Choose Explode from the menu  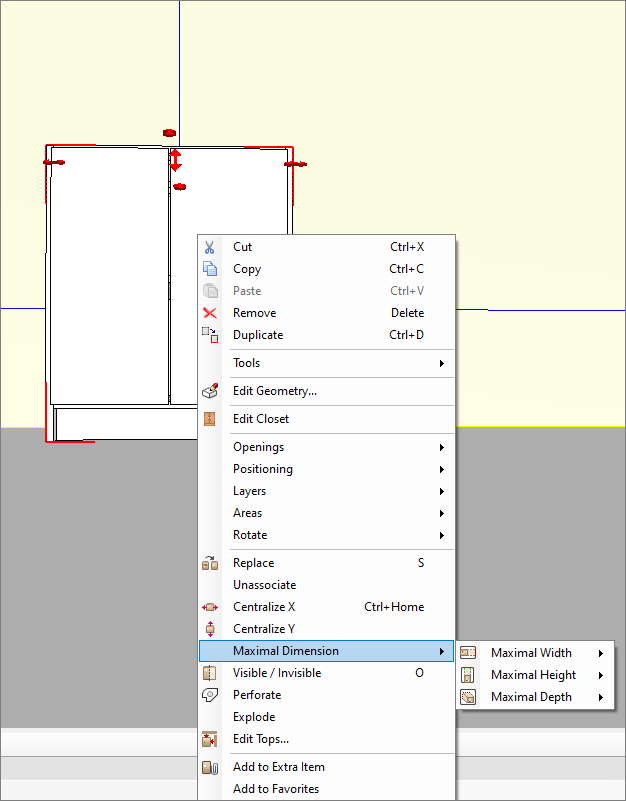[x=326, y=717]
